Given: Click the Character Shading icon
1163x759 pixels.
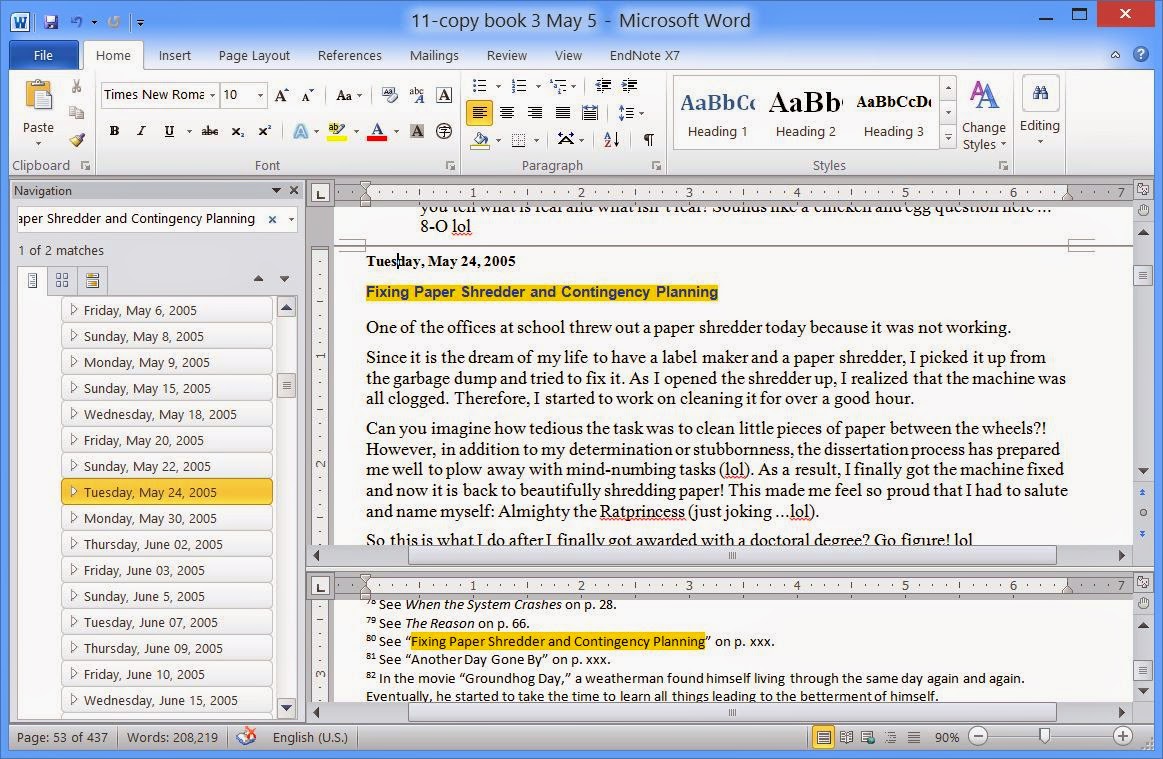Looking at the screenshot, I should tap(417, 131).
